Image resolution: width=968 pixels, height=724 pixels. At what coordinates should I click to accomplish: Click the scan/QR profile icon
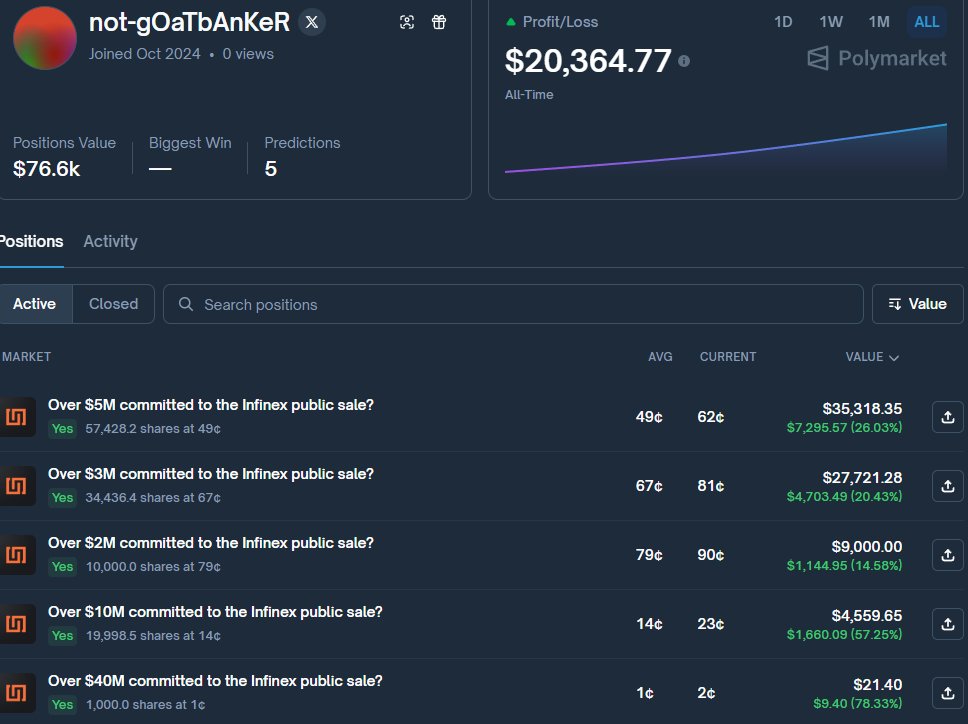click(407, 22)
